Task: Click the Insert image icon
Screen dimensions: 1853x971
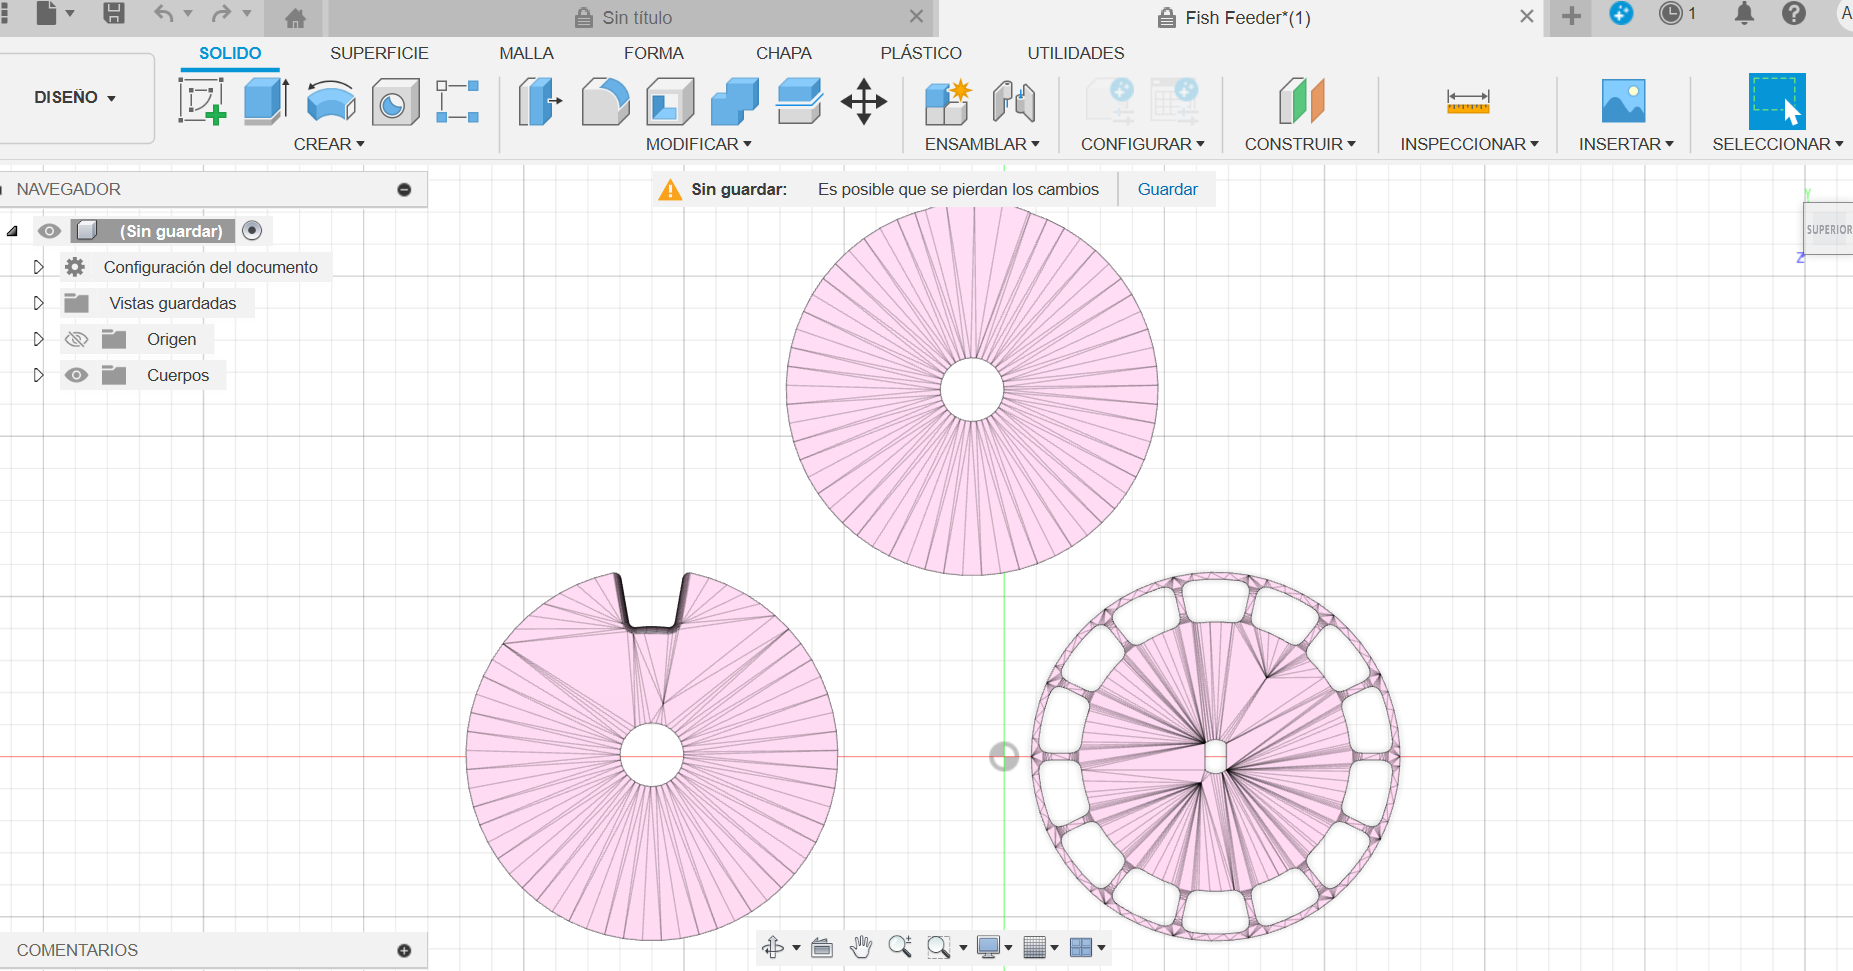Action: click(1622, 102)
